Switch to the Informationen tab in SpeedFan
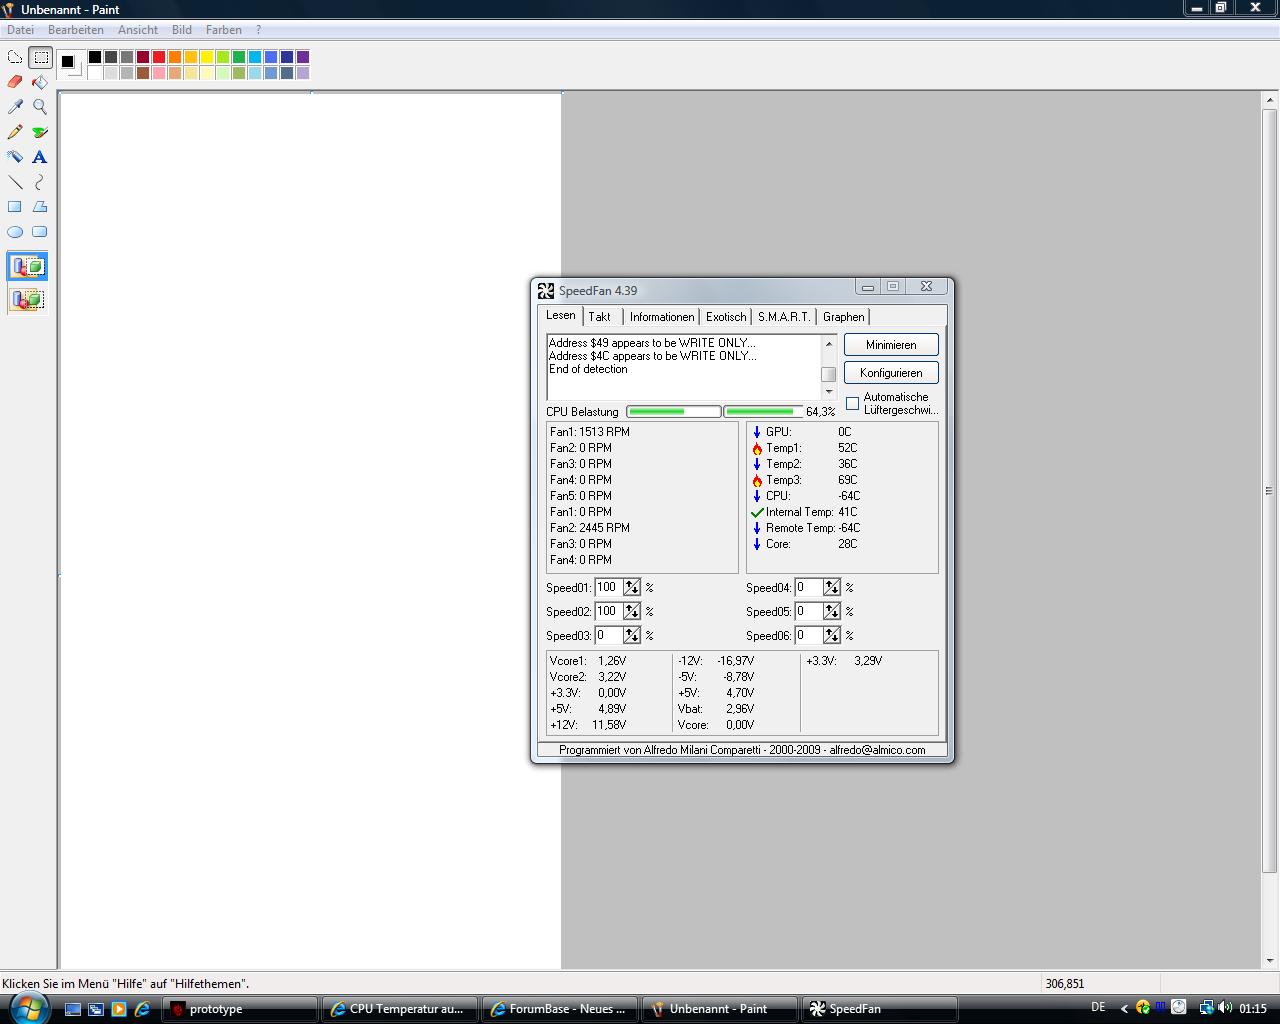This screenshot has width=1280, height=1024. point(662,317)
